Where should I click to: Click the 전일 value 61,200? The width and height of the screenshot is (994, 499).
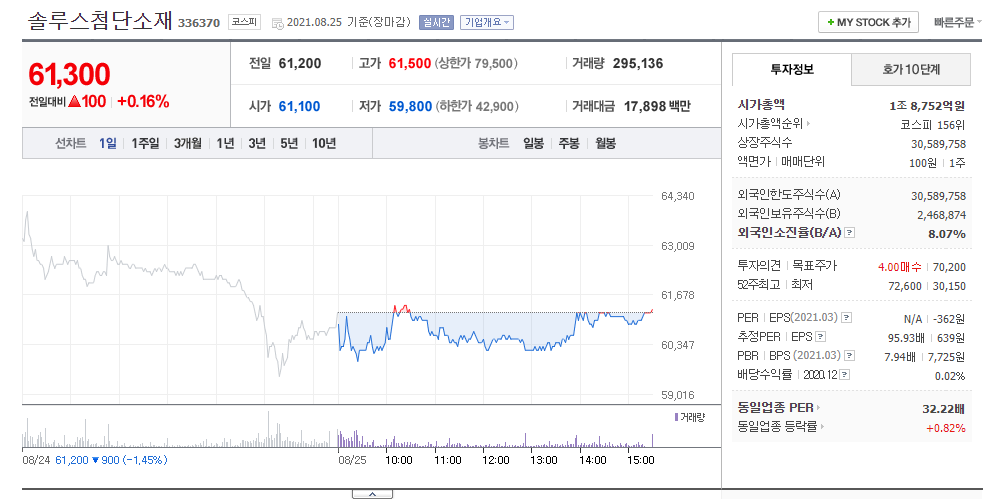point(300,63)
